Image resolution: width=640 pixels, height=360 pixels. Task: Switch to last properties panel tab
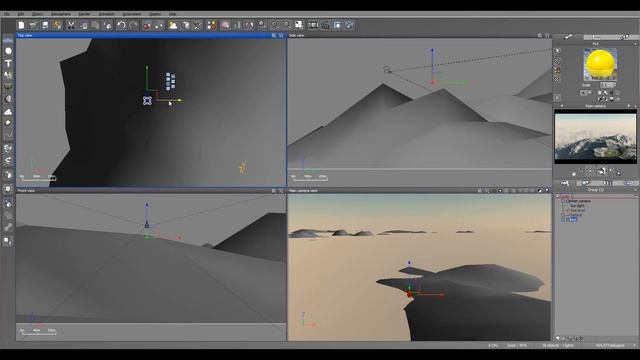point(624,37)
